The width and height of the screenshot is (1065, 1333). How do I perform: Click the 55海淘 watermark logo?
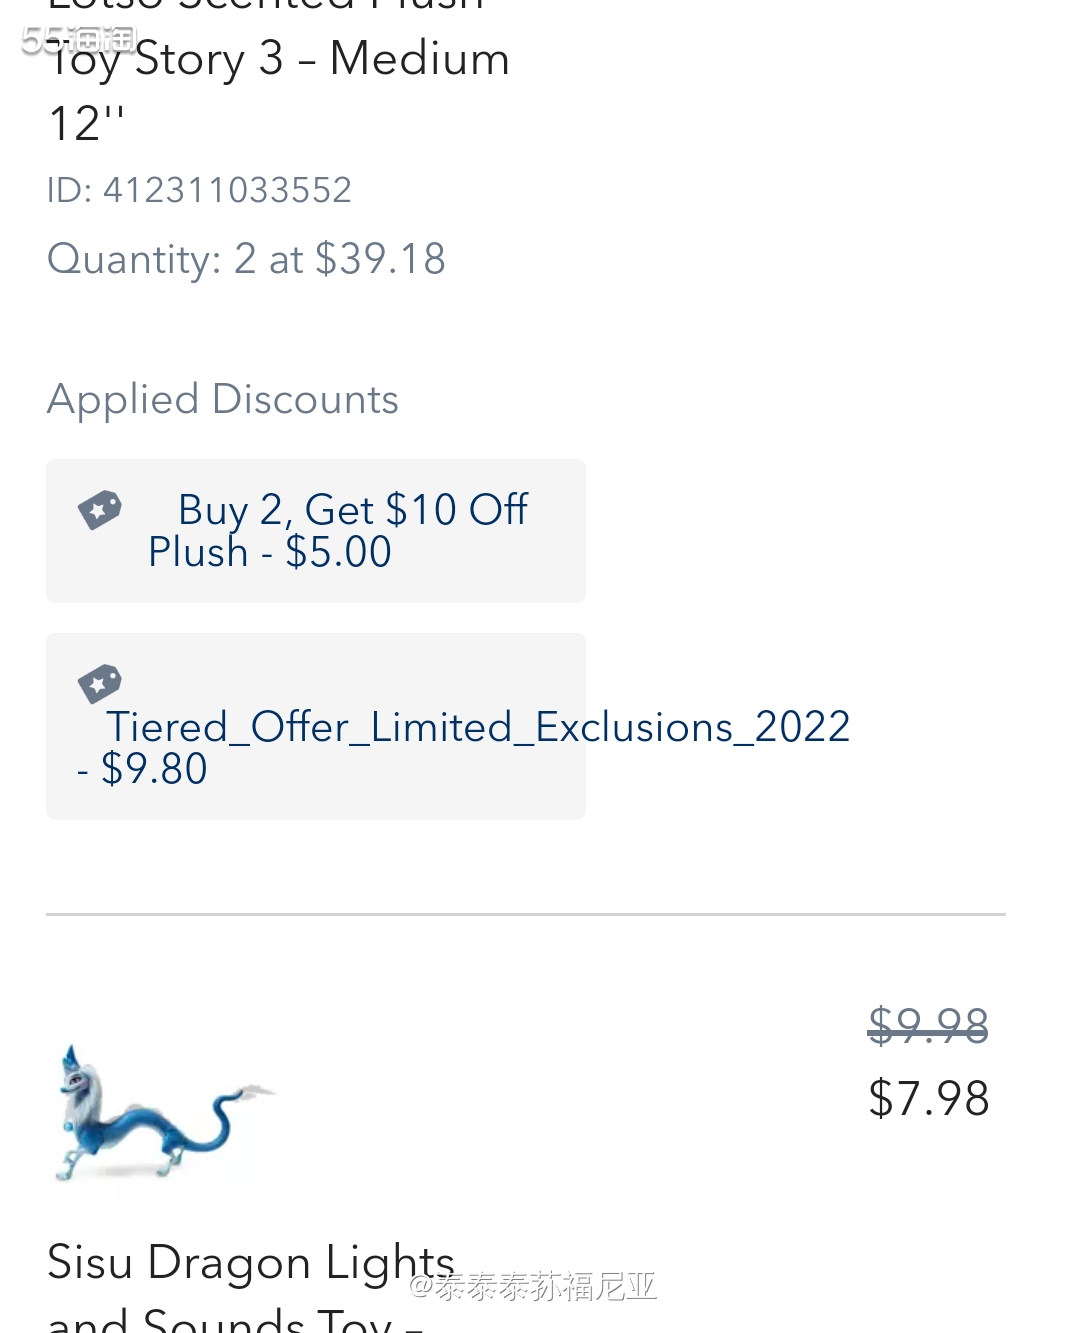pyautogui.click(x=79, y=39)
